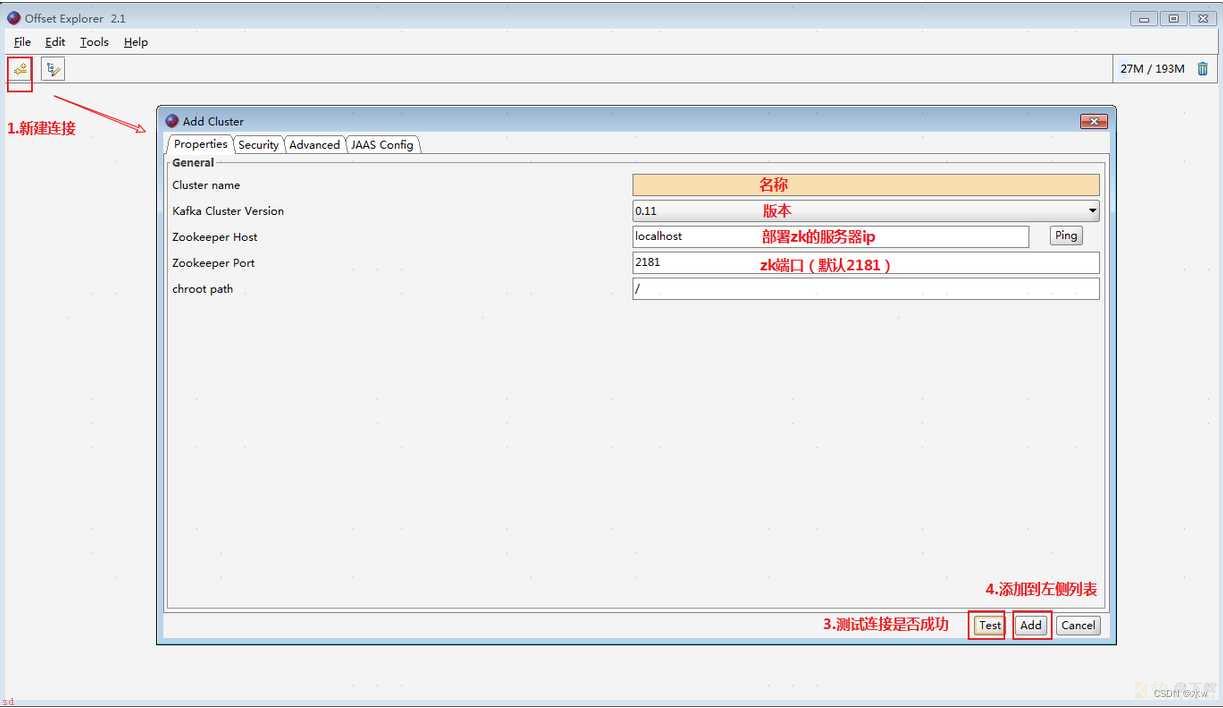Open the Help menu
Image resolution: width=1223 pixels, height=708 pixels.
[136, 42]
